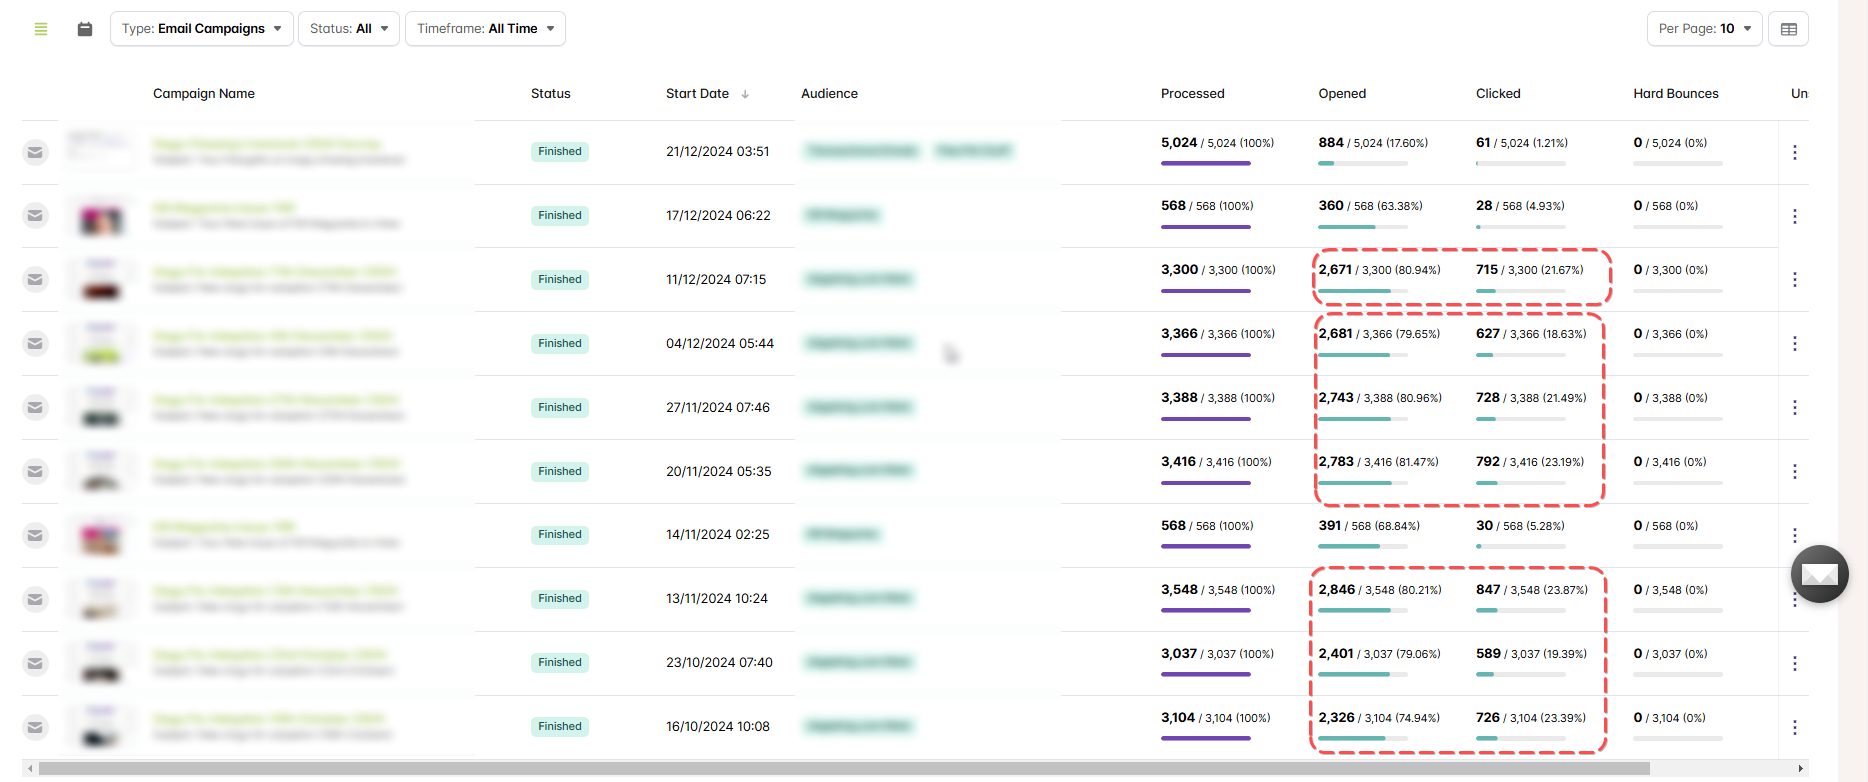The image size is (1868, 782).
Task: Open row menu for 17/12/2024 06:22 campaign
Action: pyautogui.click(x=1795, y=216)
